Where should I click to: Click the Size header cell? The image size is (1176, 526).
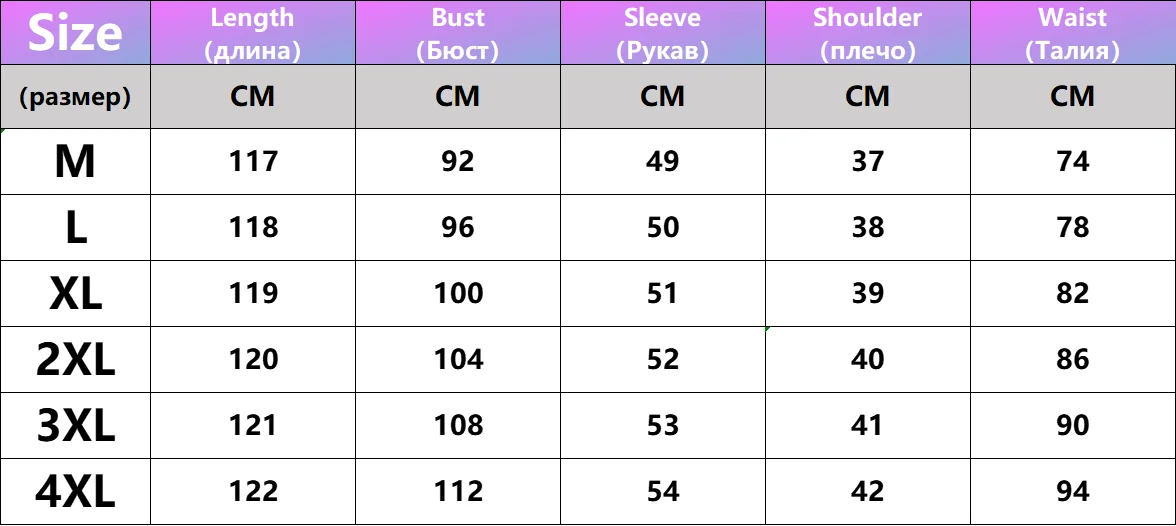tap(75, 32)
